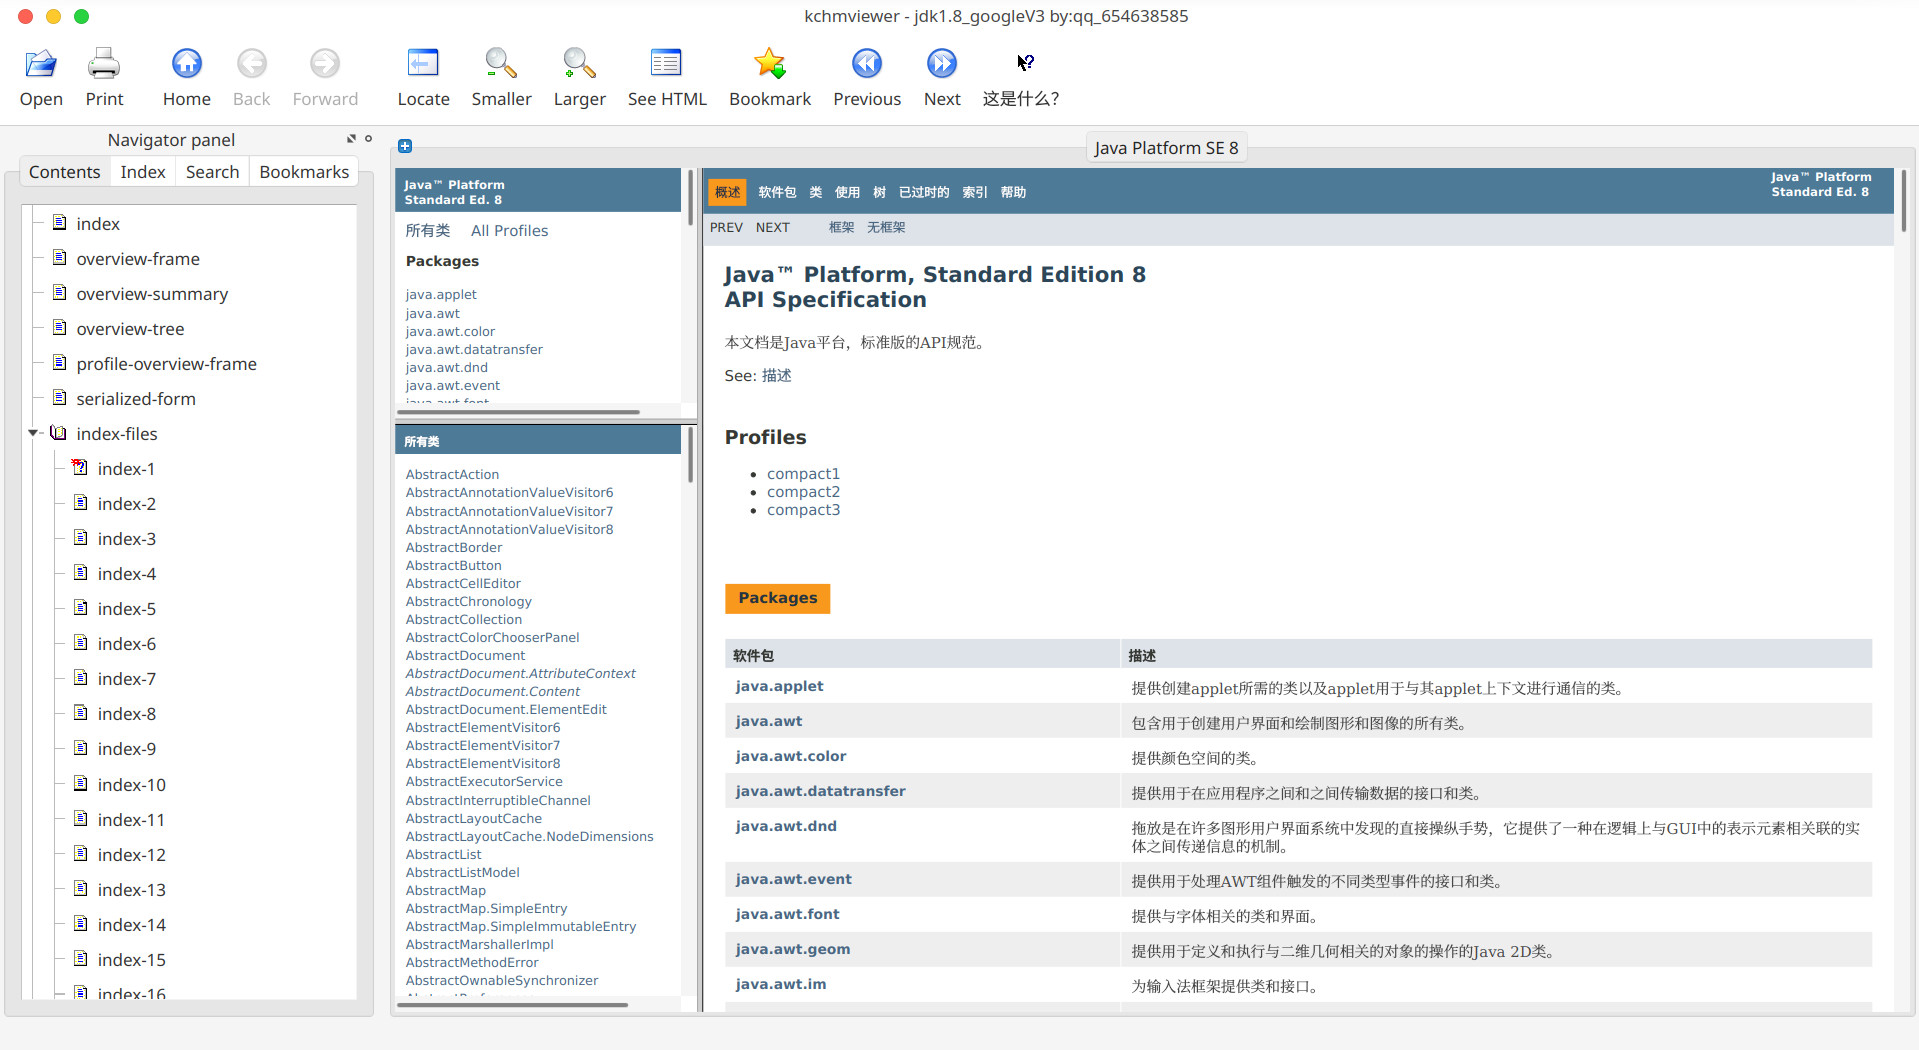The width and height of the screenshot is (1919, 1050).
Task: Select index-14 in the tree
Action: [131, 925]
